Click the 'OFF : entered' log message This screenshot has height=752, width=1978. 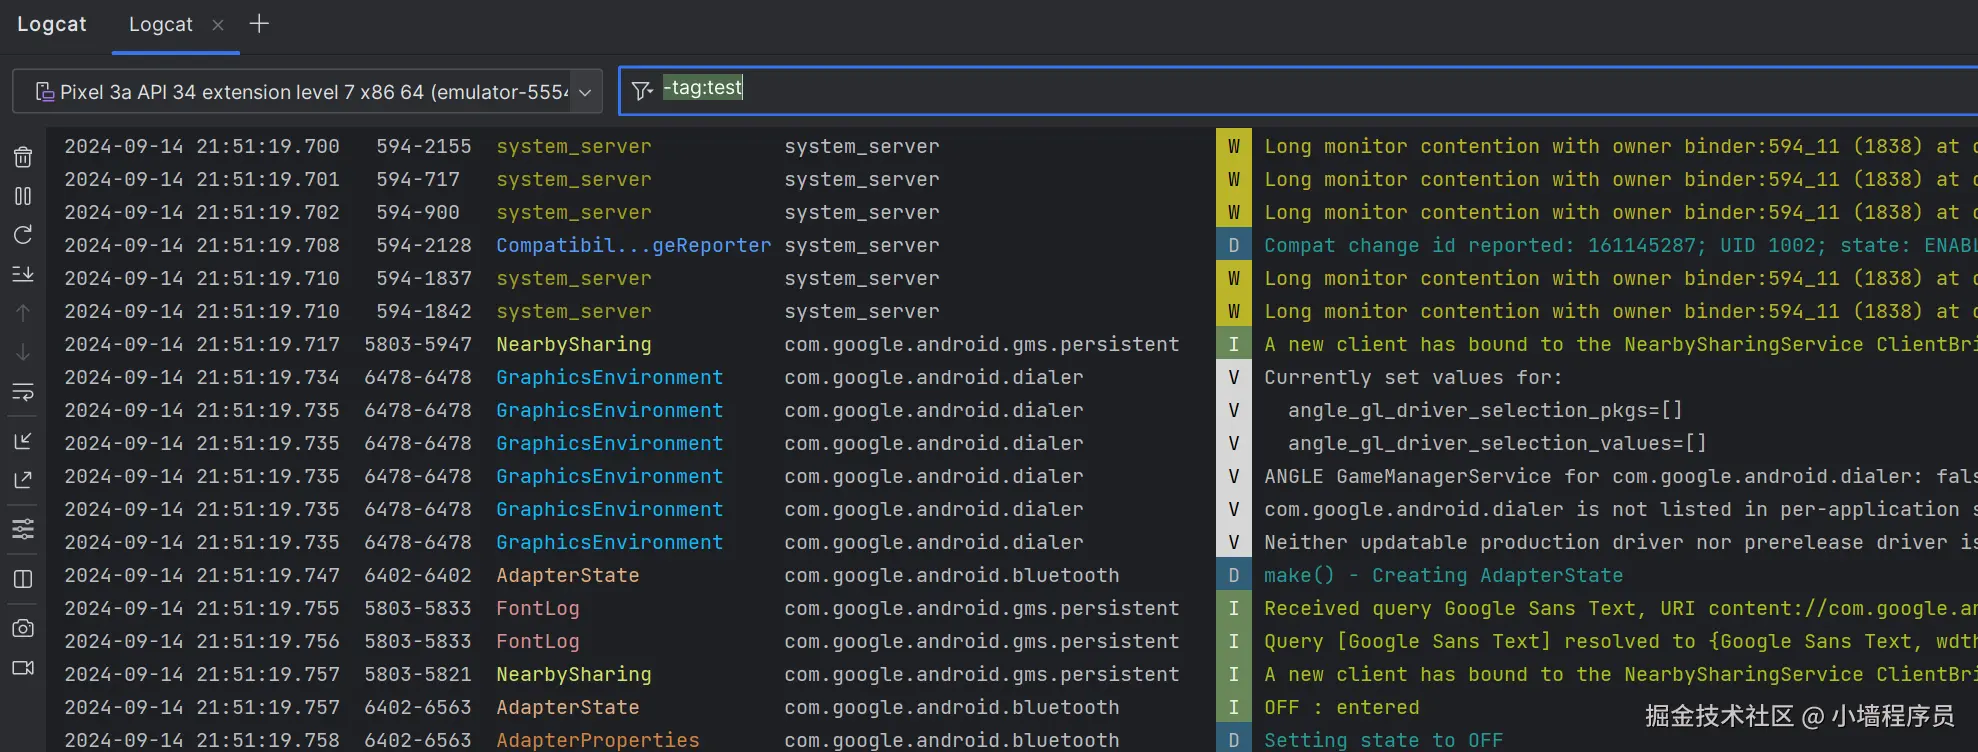[x=1341, y=707]
